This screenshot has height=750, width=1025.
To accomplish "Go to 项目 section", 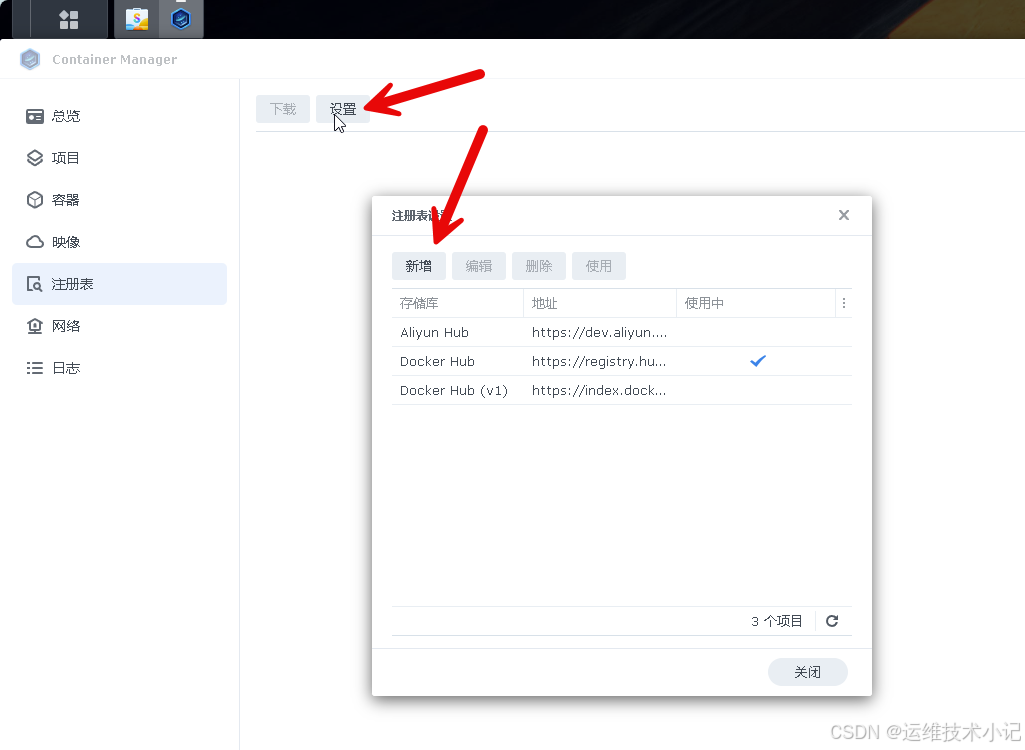I will (x=120, y=158).
